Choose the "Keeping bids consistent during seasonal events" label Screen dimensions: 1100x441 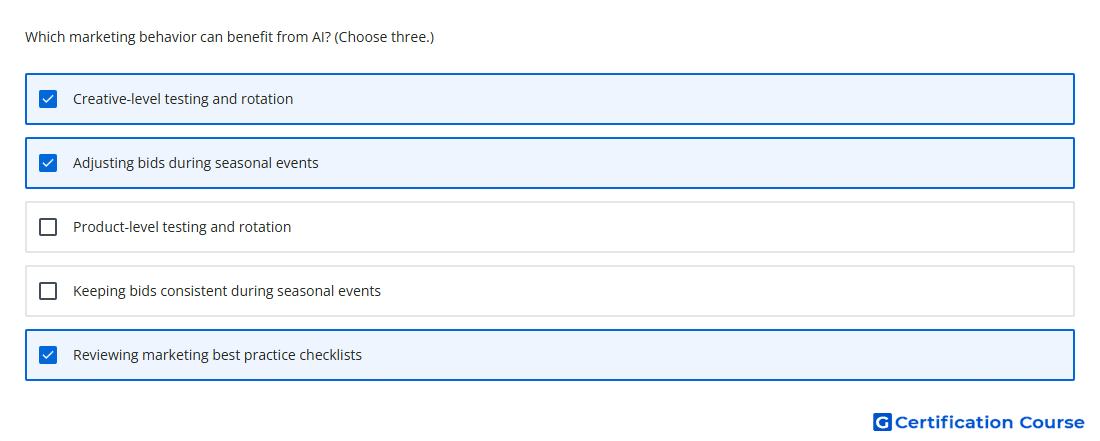pyautogui.click(x=227, y=291)
